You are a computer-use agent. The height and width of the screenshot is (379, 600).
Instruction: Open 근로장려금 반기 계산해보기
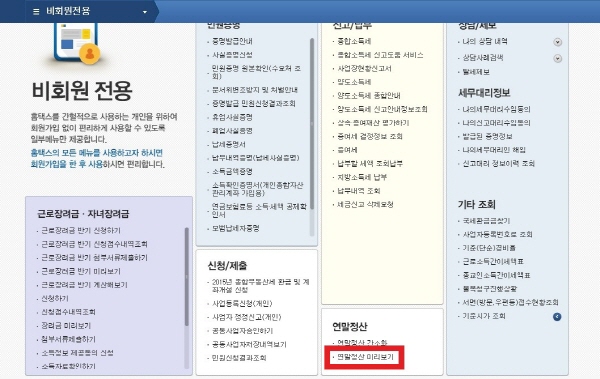pos(84,285)
